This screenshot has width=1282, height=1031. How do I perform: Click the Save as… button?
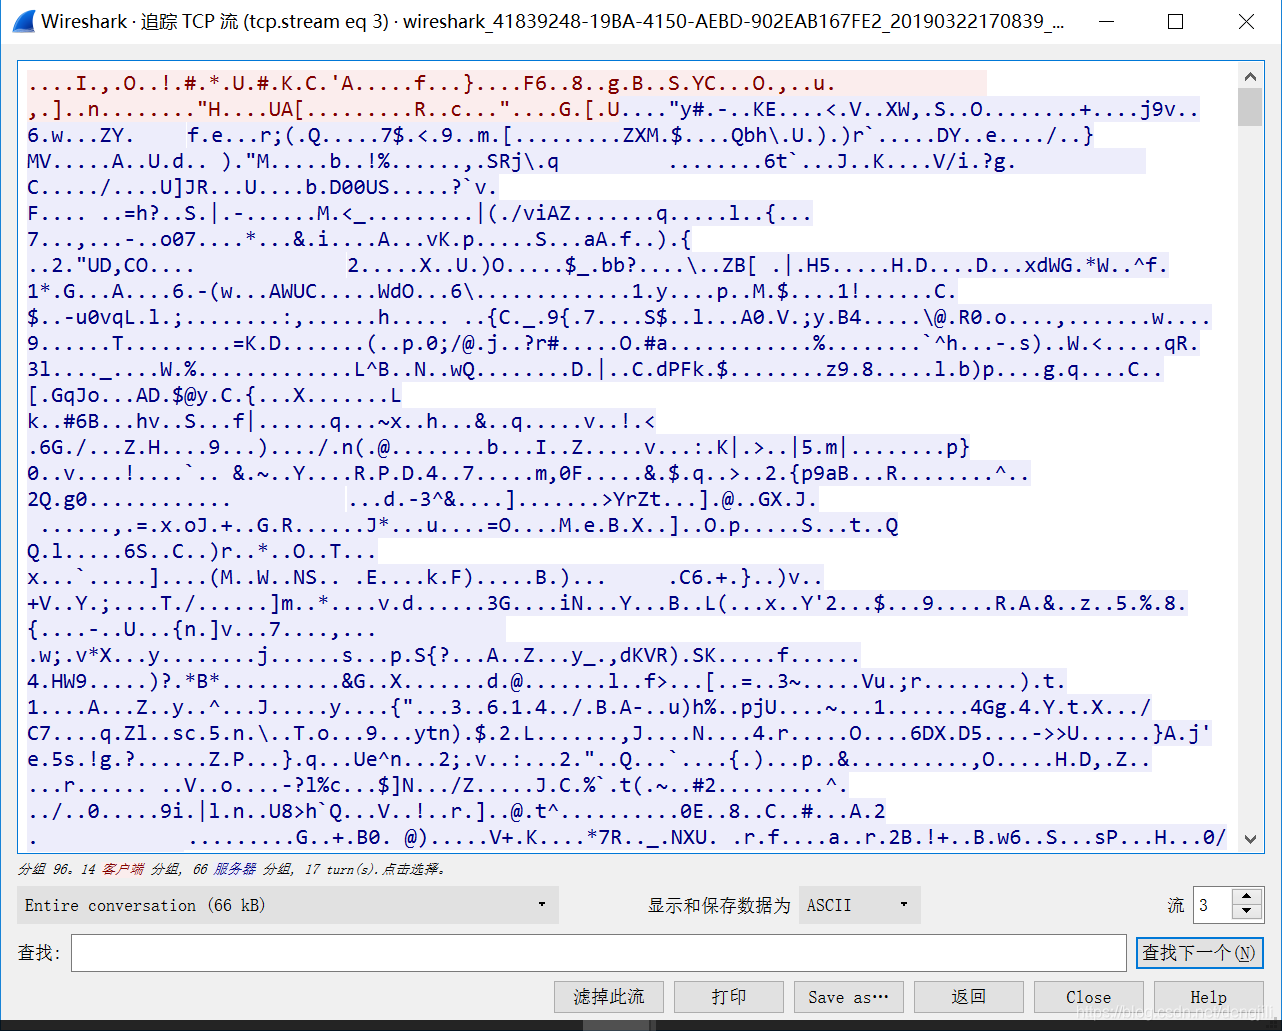pos(849,997)
